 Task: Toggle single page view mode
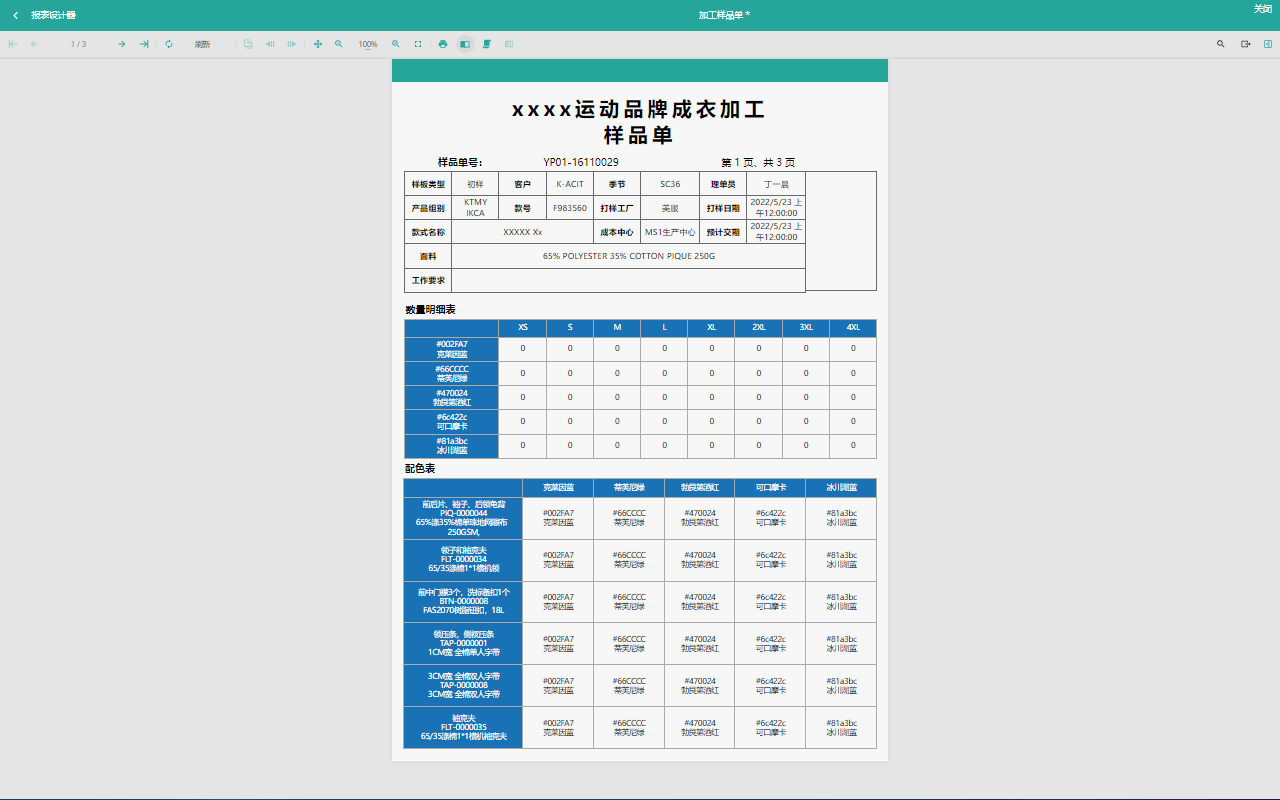(465, 44)
